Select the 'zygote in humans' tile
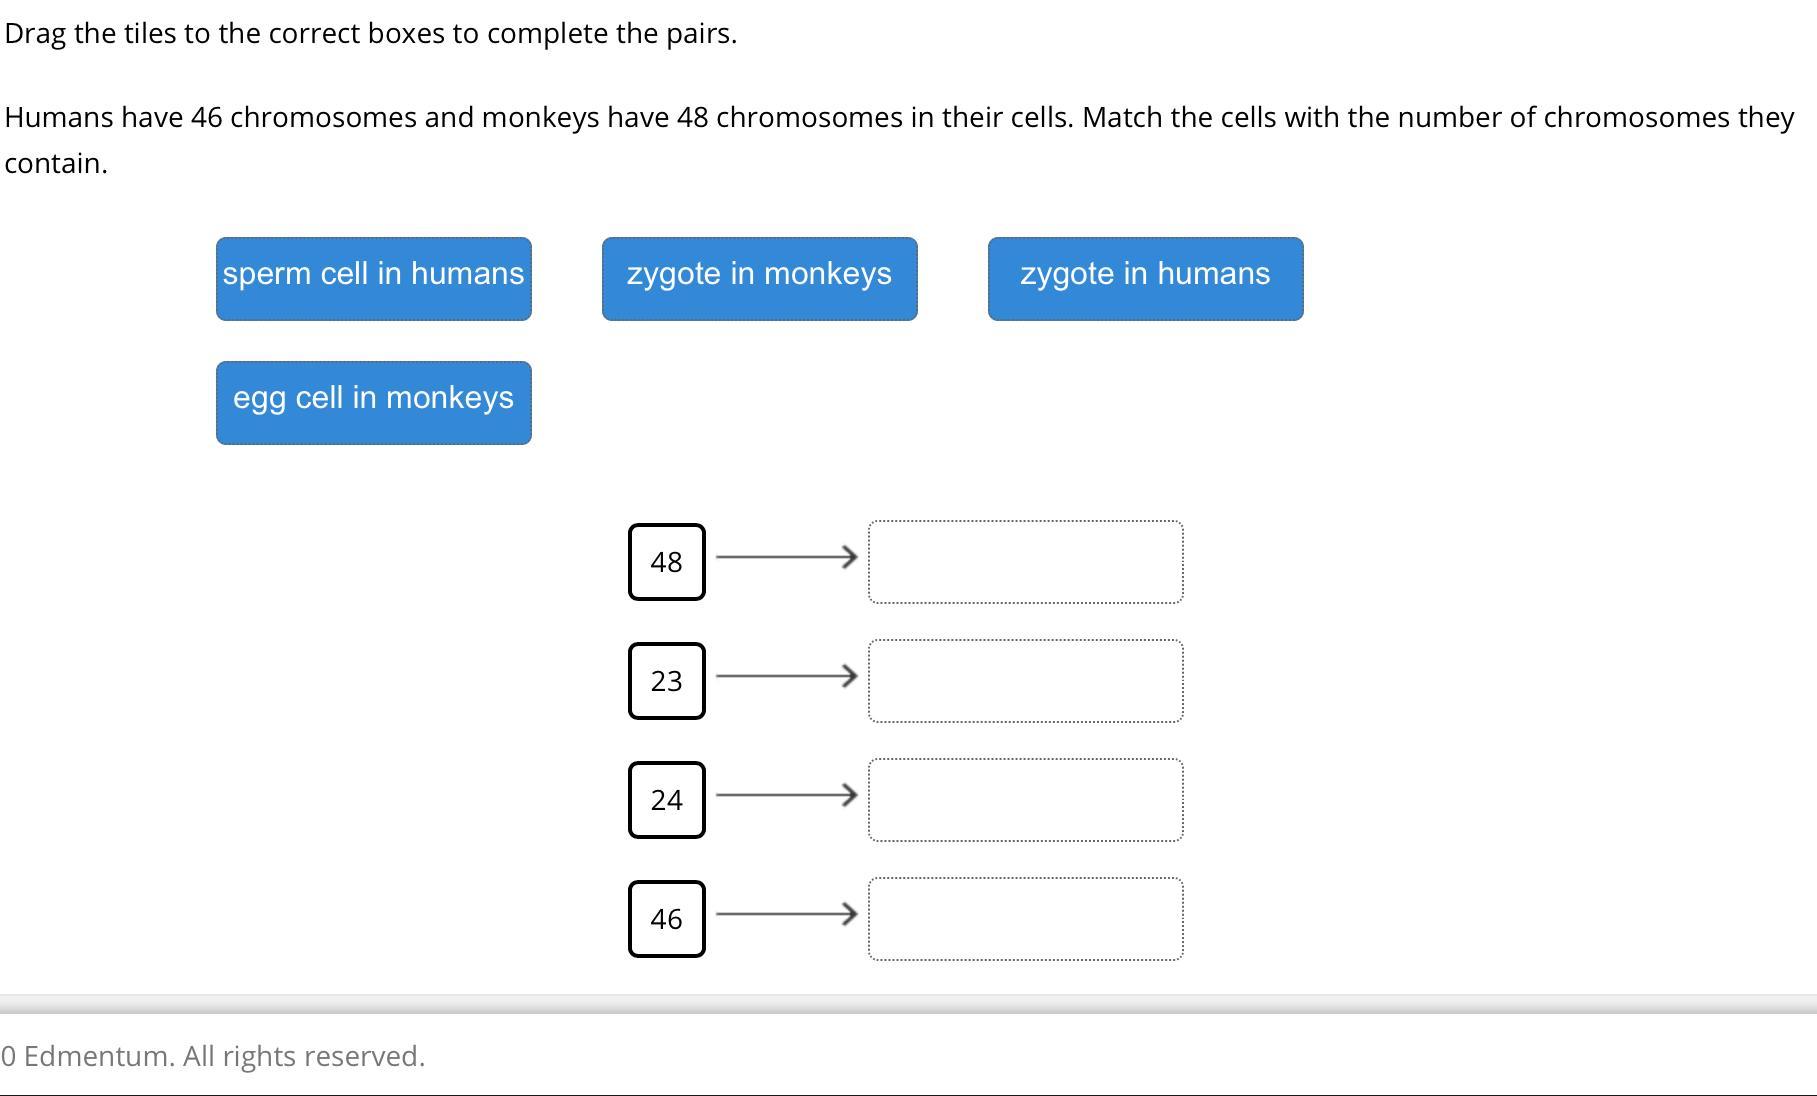1817x1096 pixels. [x=1146, y=279]
